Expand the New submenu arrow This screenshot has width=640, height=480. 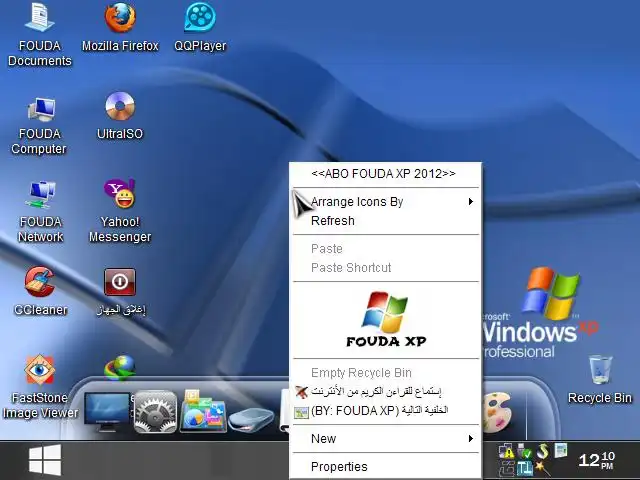click(471, 439)
